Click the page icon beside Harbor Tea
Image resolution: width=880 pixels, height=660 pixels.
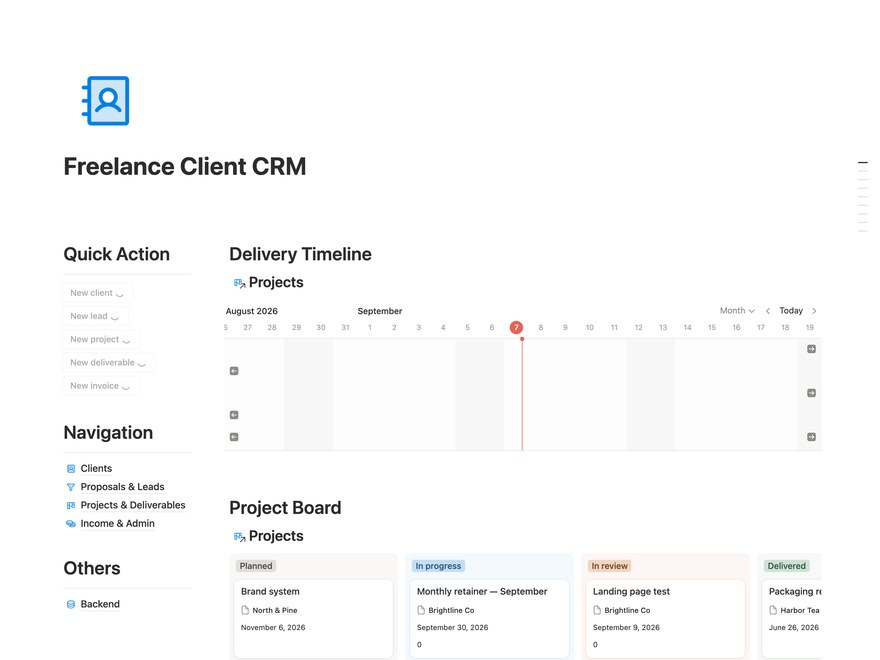click(x=773, y=610)
